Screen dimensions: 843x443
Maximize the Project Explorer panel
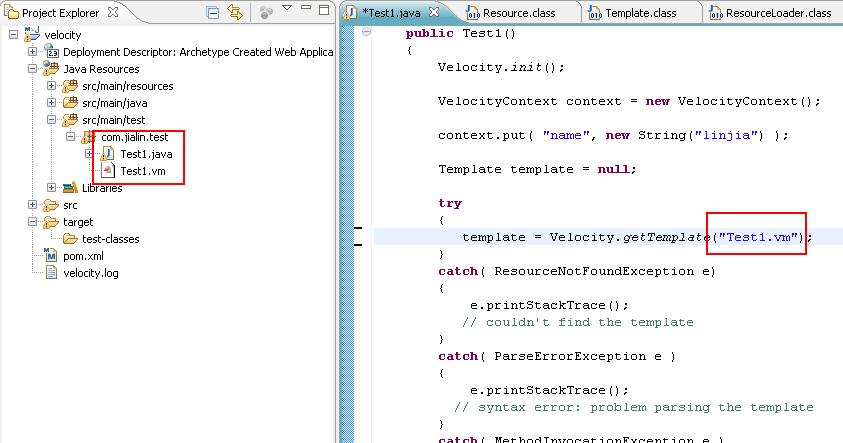point(324,9)
